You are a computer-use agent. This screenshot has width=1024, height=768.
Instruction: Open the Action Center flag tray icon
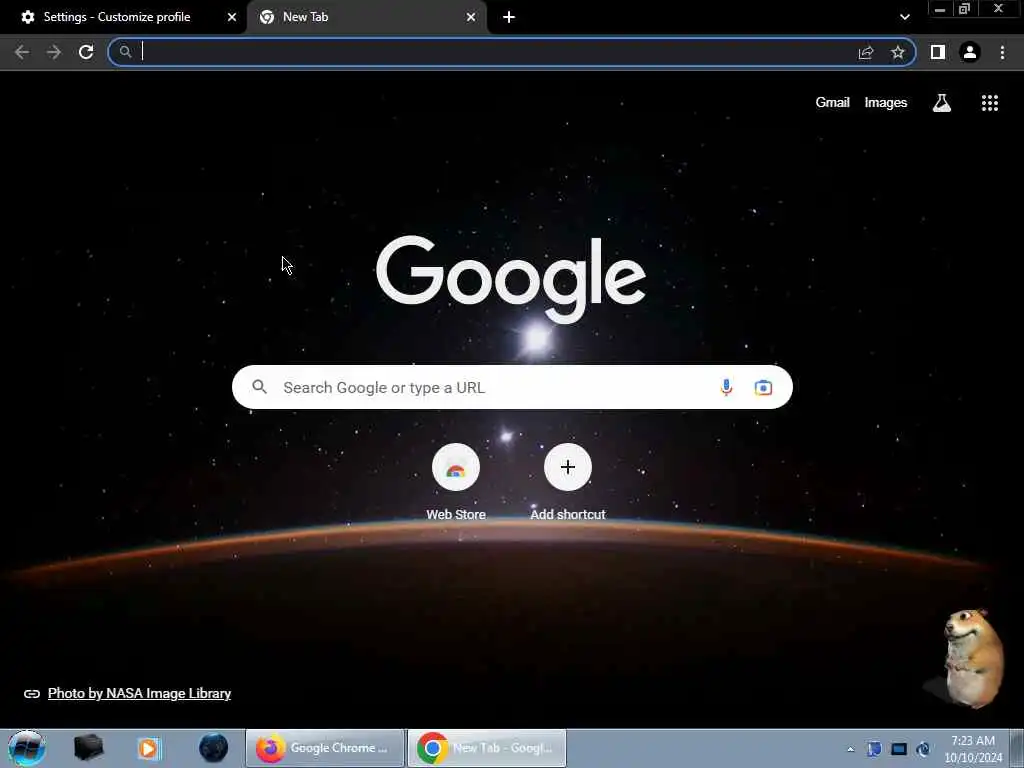(874, 749)
